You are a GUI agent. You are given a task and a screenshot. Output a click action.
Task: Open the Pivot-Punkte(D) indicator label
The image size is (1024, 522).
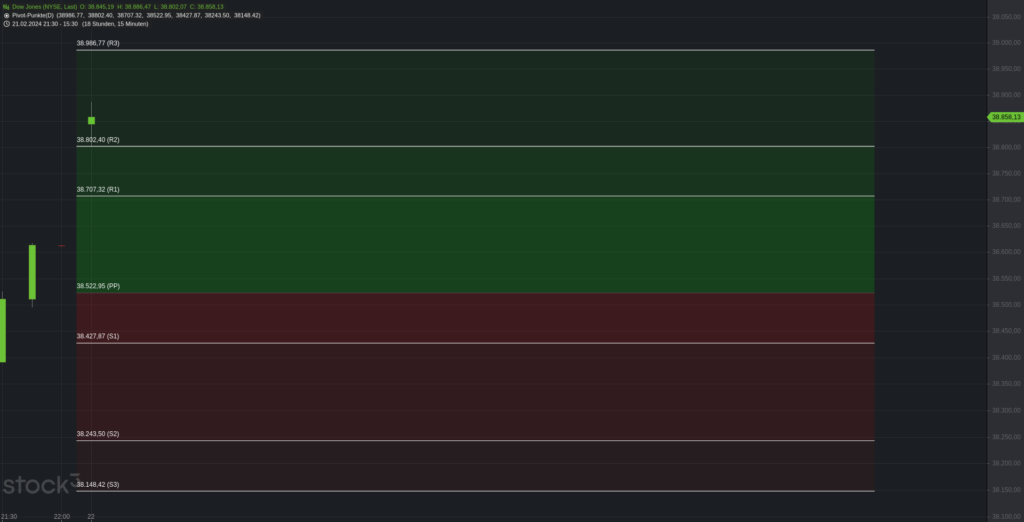(33, 15)
